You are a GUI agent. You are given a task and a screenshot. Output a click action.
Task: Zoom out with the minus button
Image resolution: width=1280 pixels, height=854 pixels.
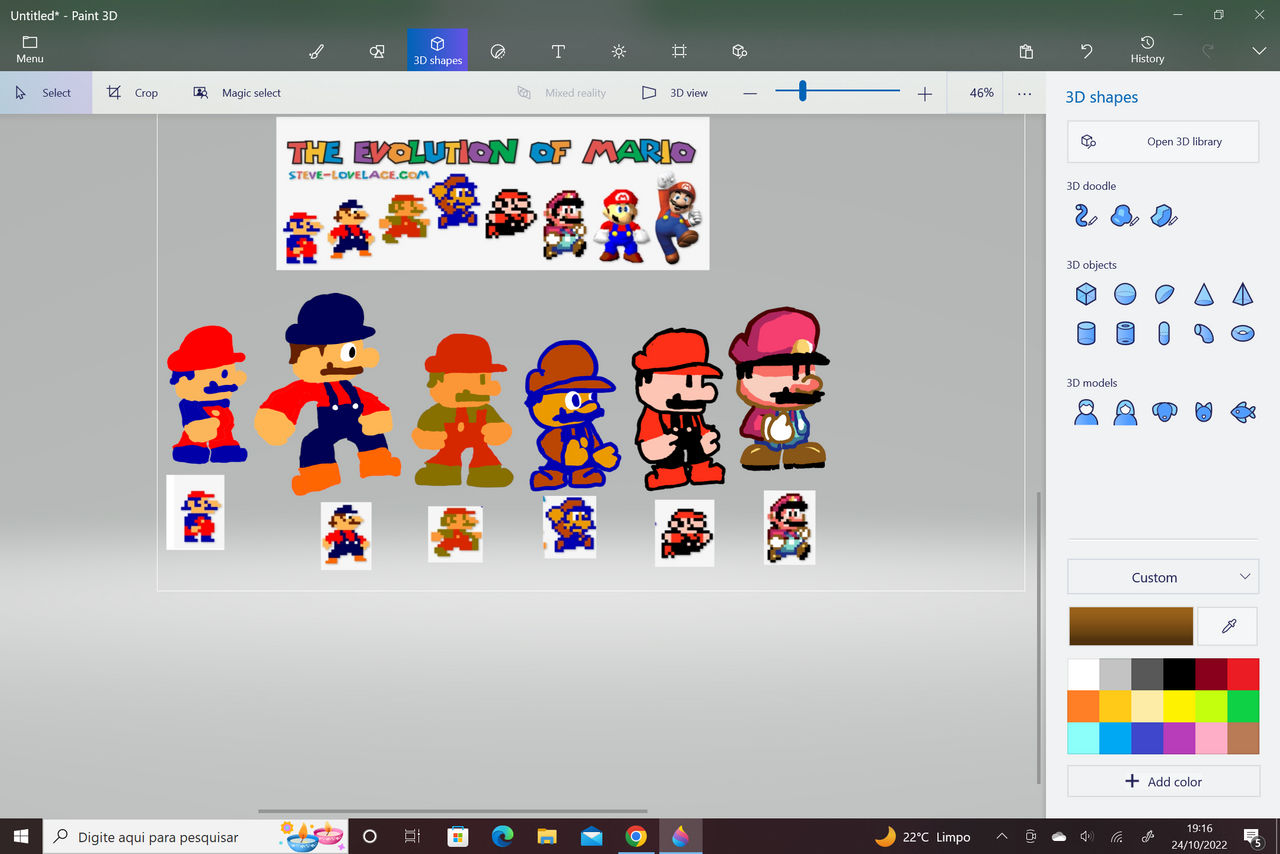pyautogui.click(x=750, y=93)
